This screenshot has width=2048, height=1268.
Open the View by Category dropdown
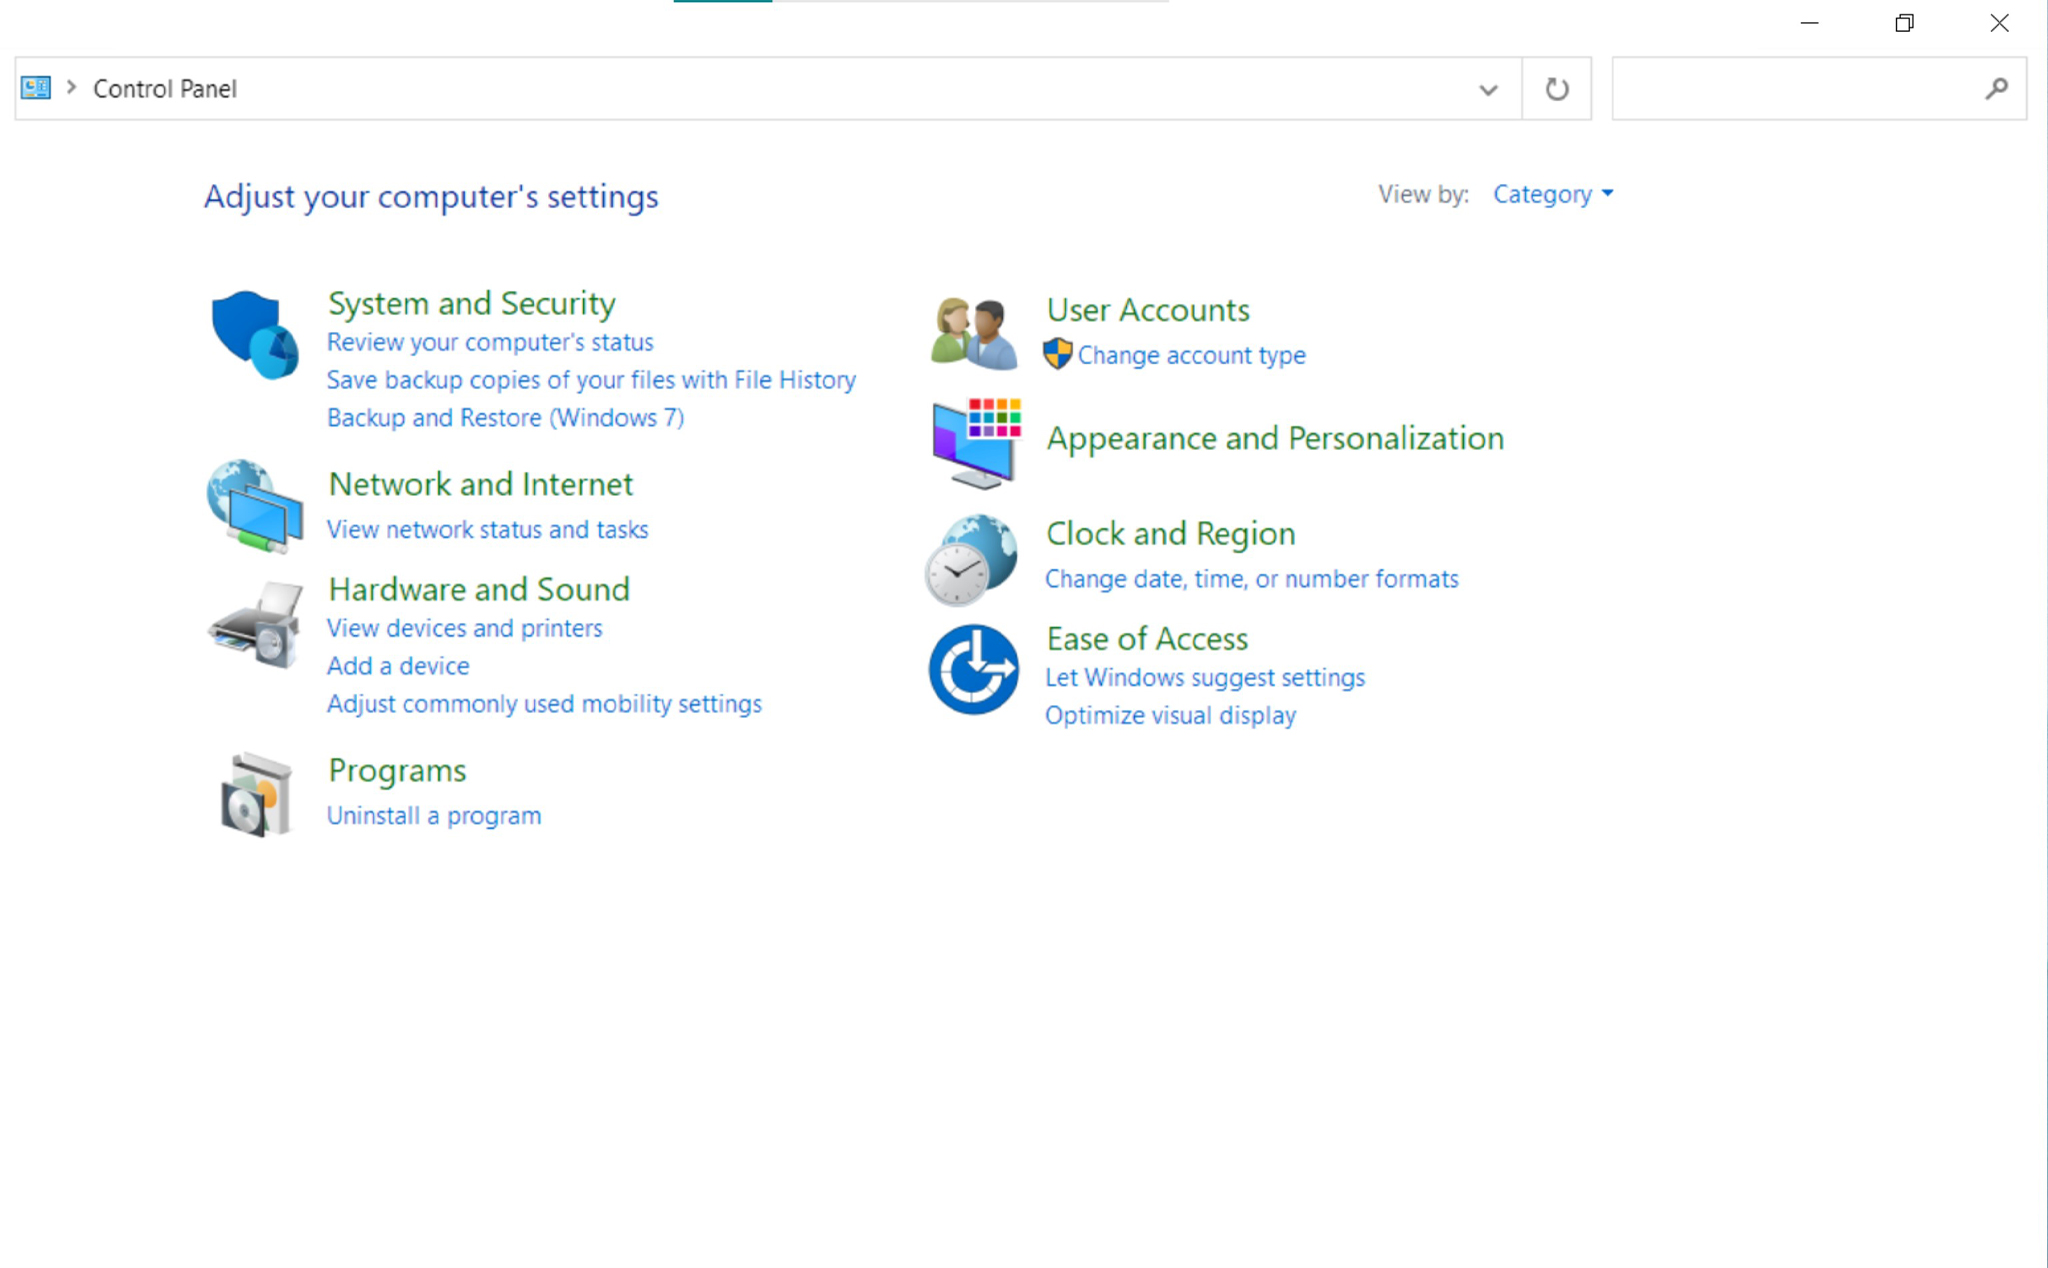click(x=1553, y=194)
